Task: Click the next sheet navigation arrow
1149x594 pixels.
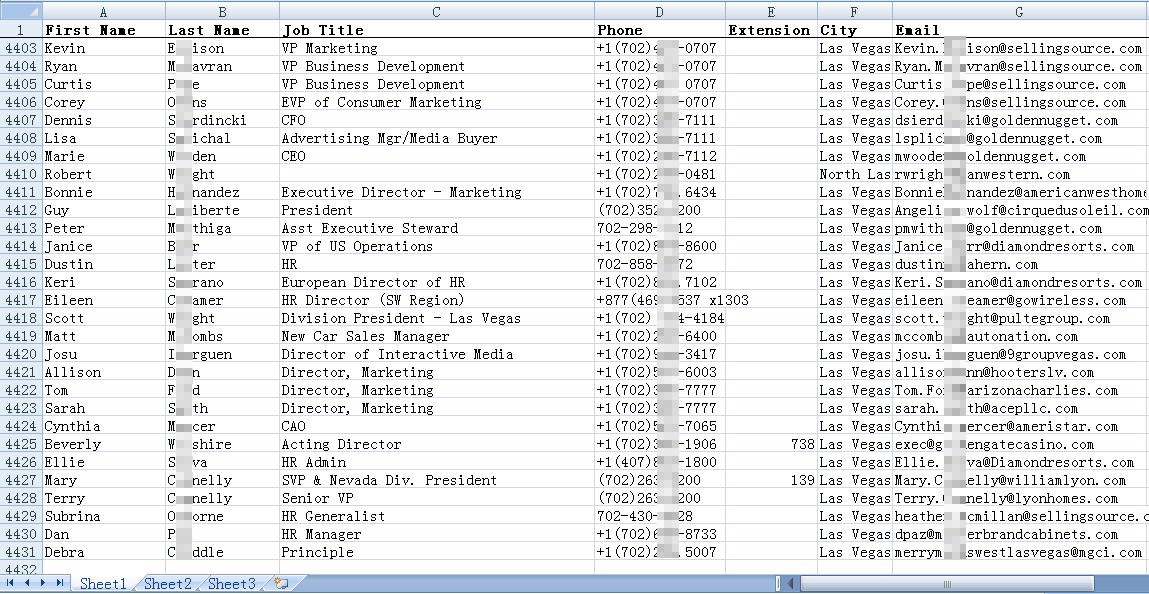Action: click(x=43, y=583)
